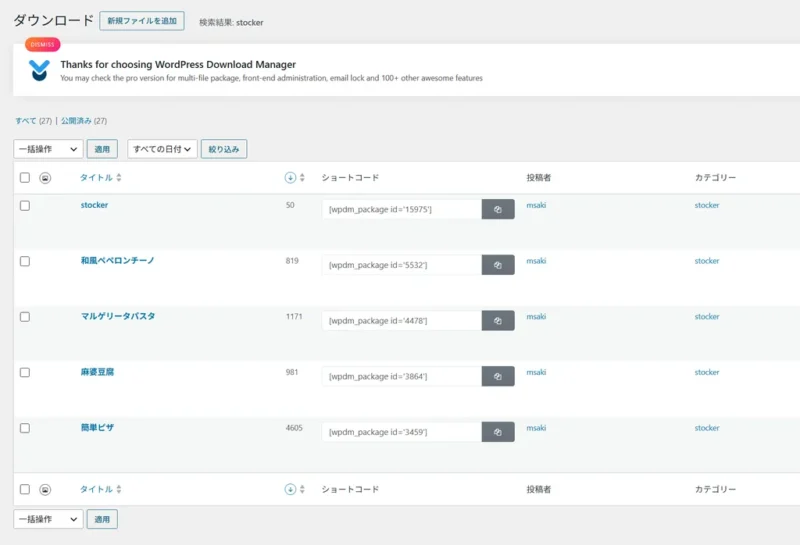This screenshot has width=800, height=545.
Task: Dismiss the Download Manager notice
Action: (42, 44)
